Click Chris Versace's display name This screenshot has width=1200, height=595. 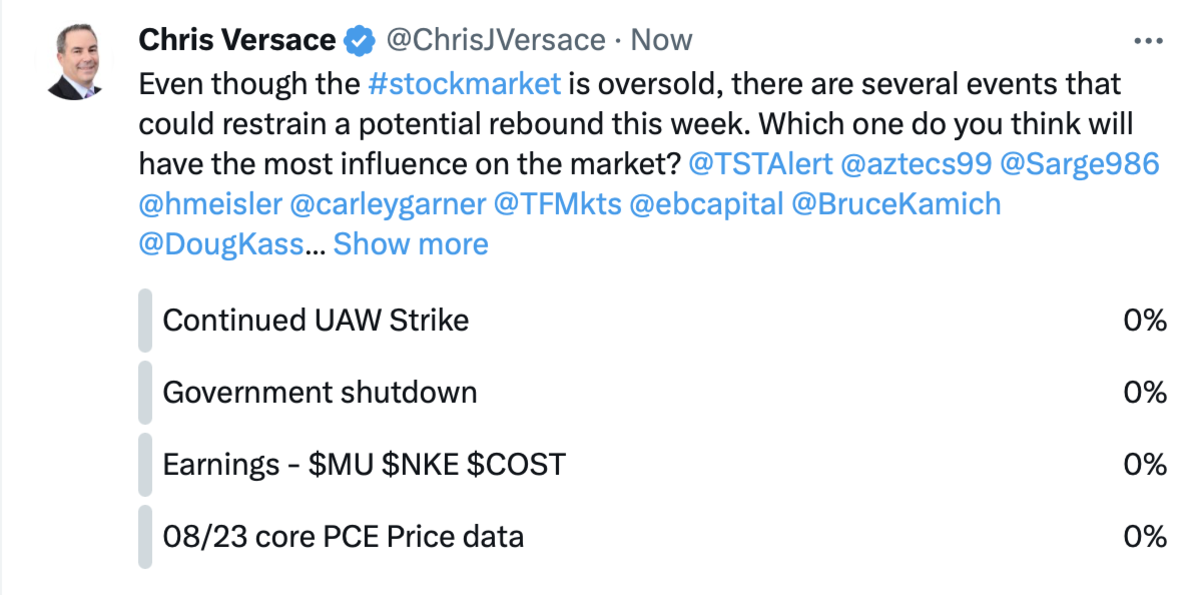(x=236, y=39)
